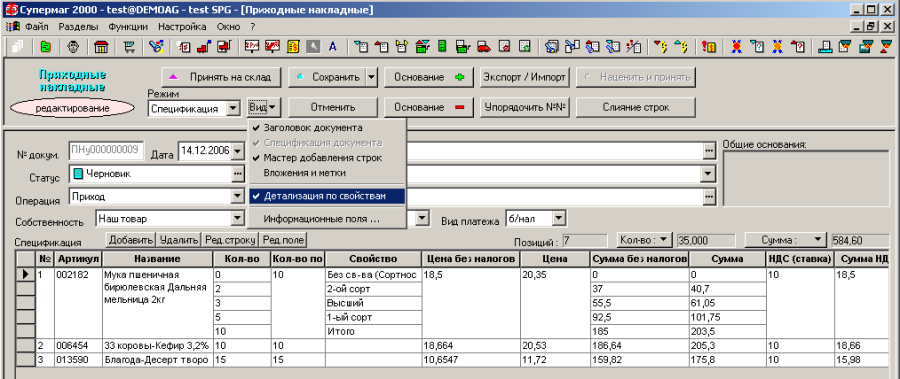Click Основание button with red minus
900x379 pixels.
428,107
